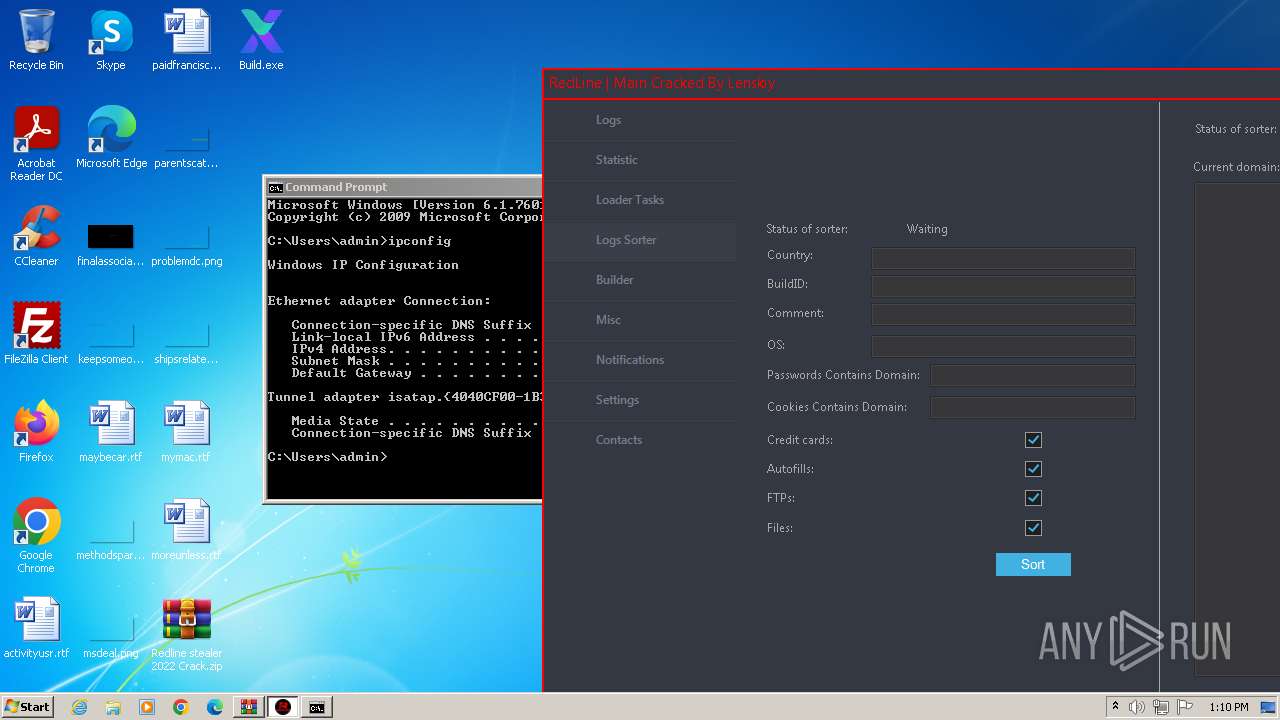
Task: Open Redline stealer 2022 Crack.zip archive
Action: [x=186, y=634]
